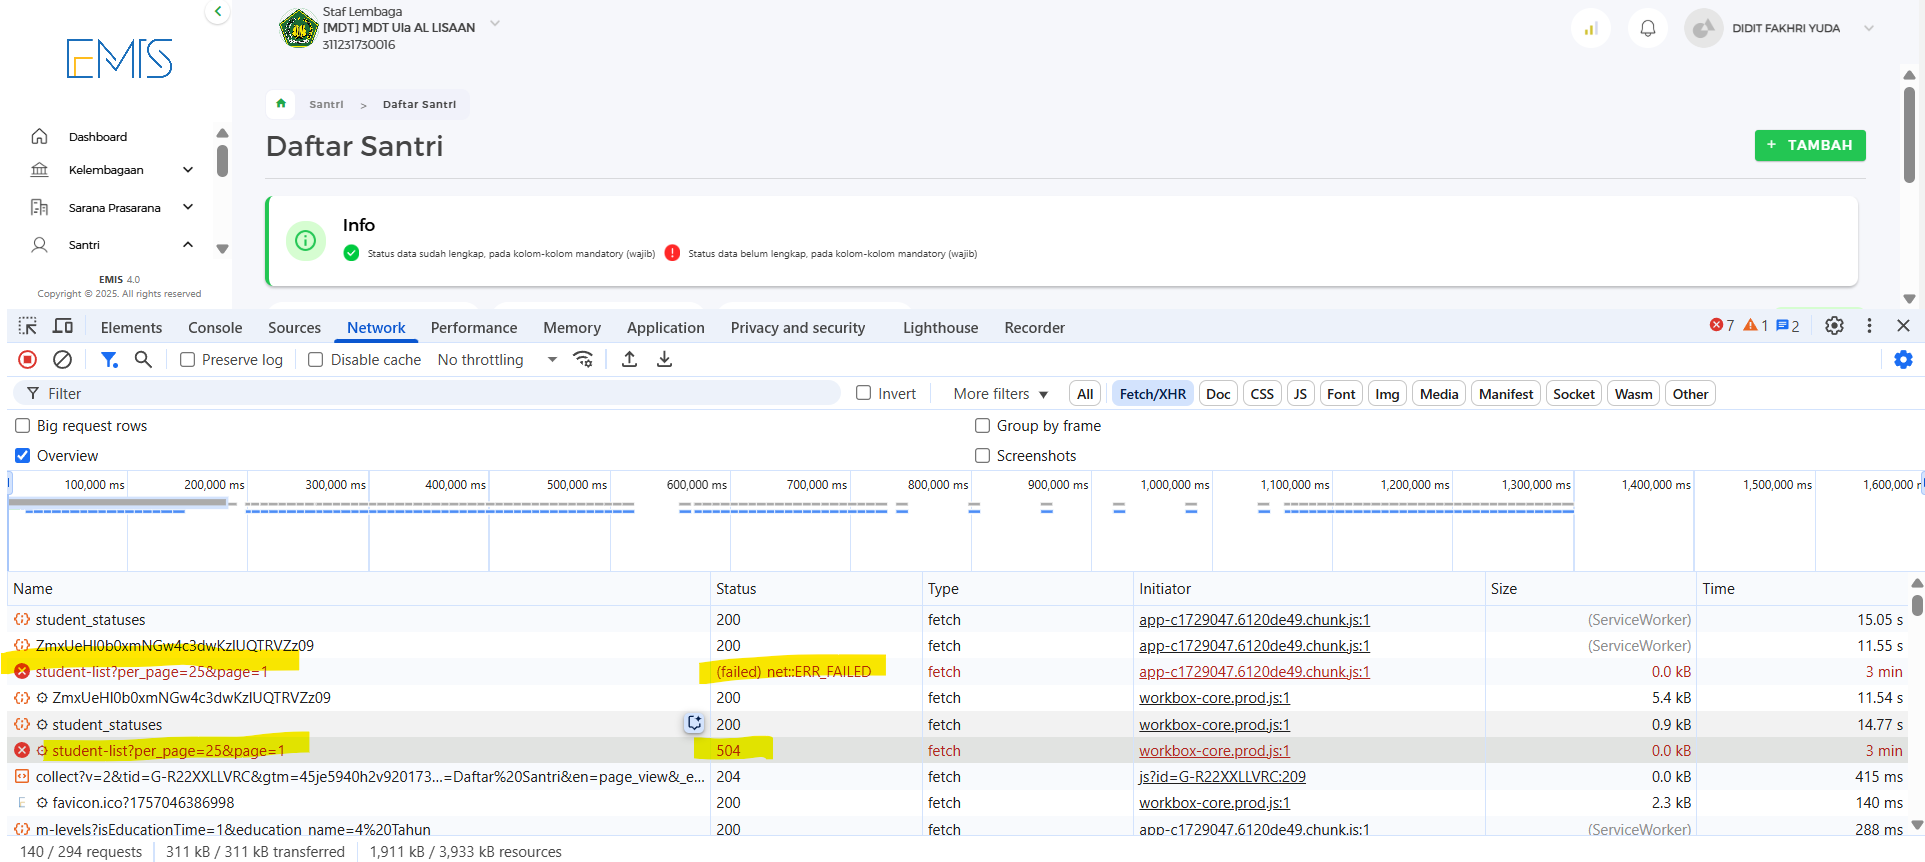Click the green TAMBAH button
Viewport: 1925px width, 862px height.
point(1809,145)
